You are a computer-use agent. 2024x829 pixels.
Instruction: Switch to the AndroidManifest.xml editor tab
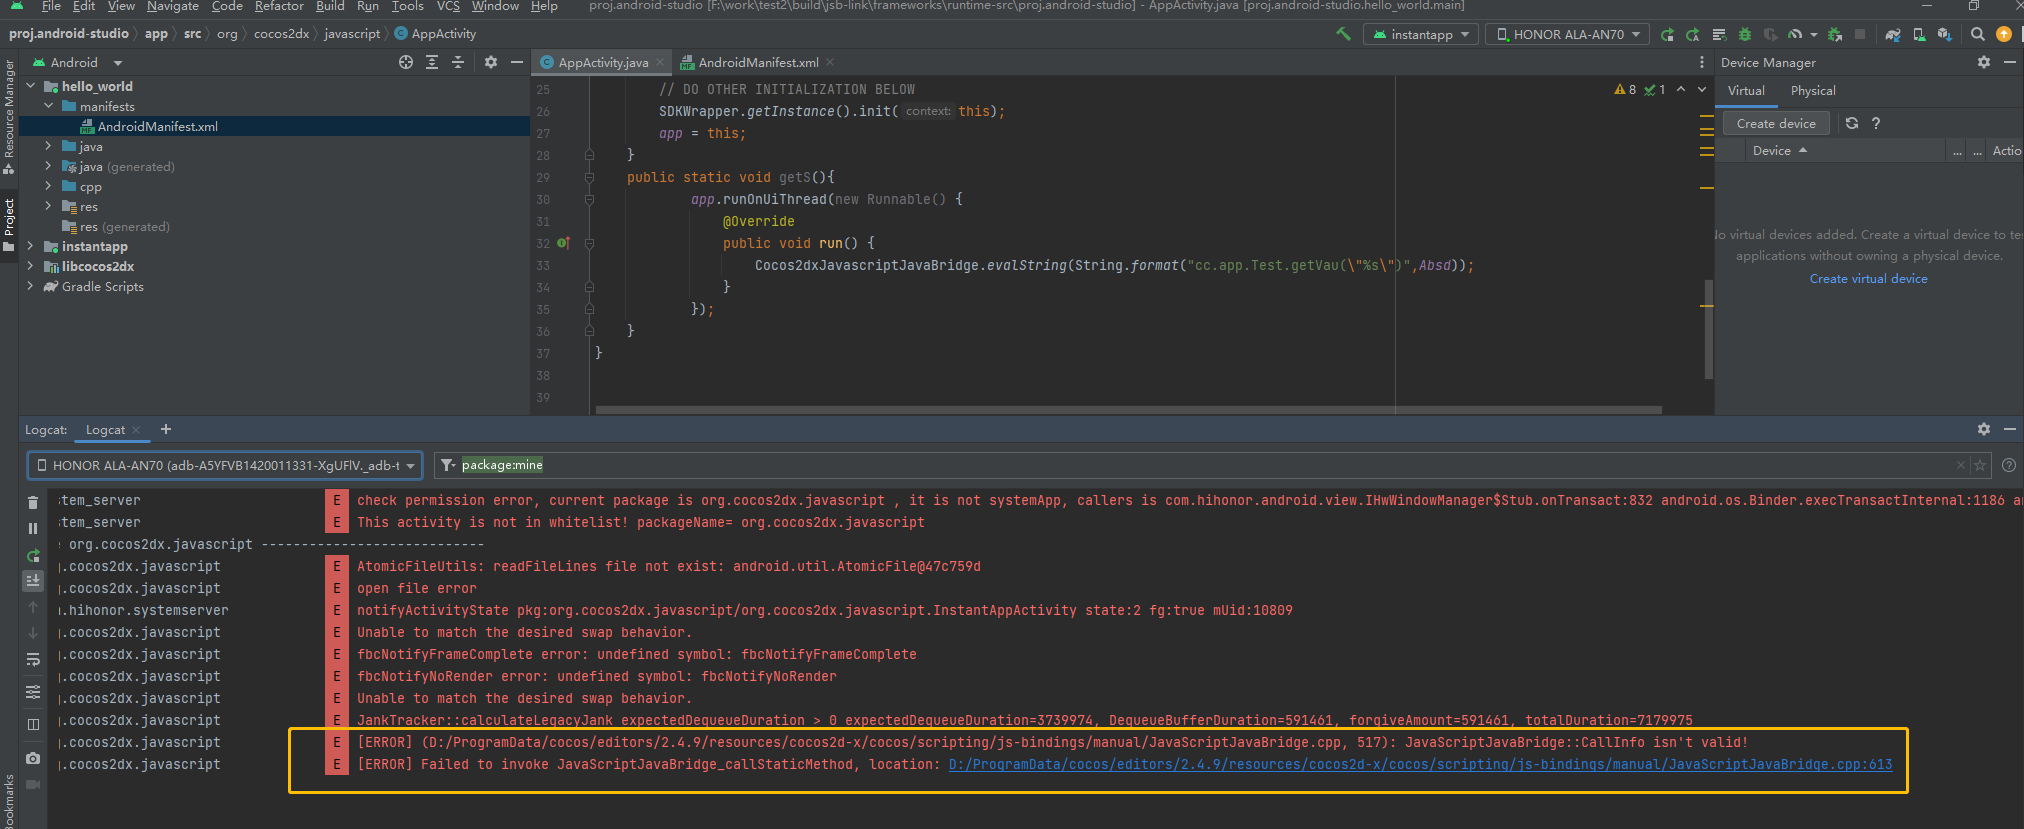coord(757,62)
